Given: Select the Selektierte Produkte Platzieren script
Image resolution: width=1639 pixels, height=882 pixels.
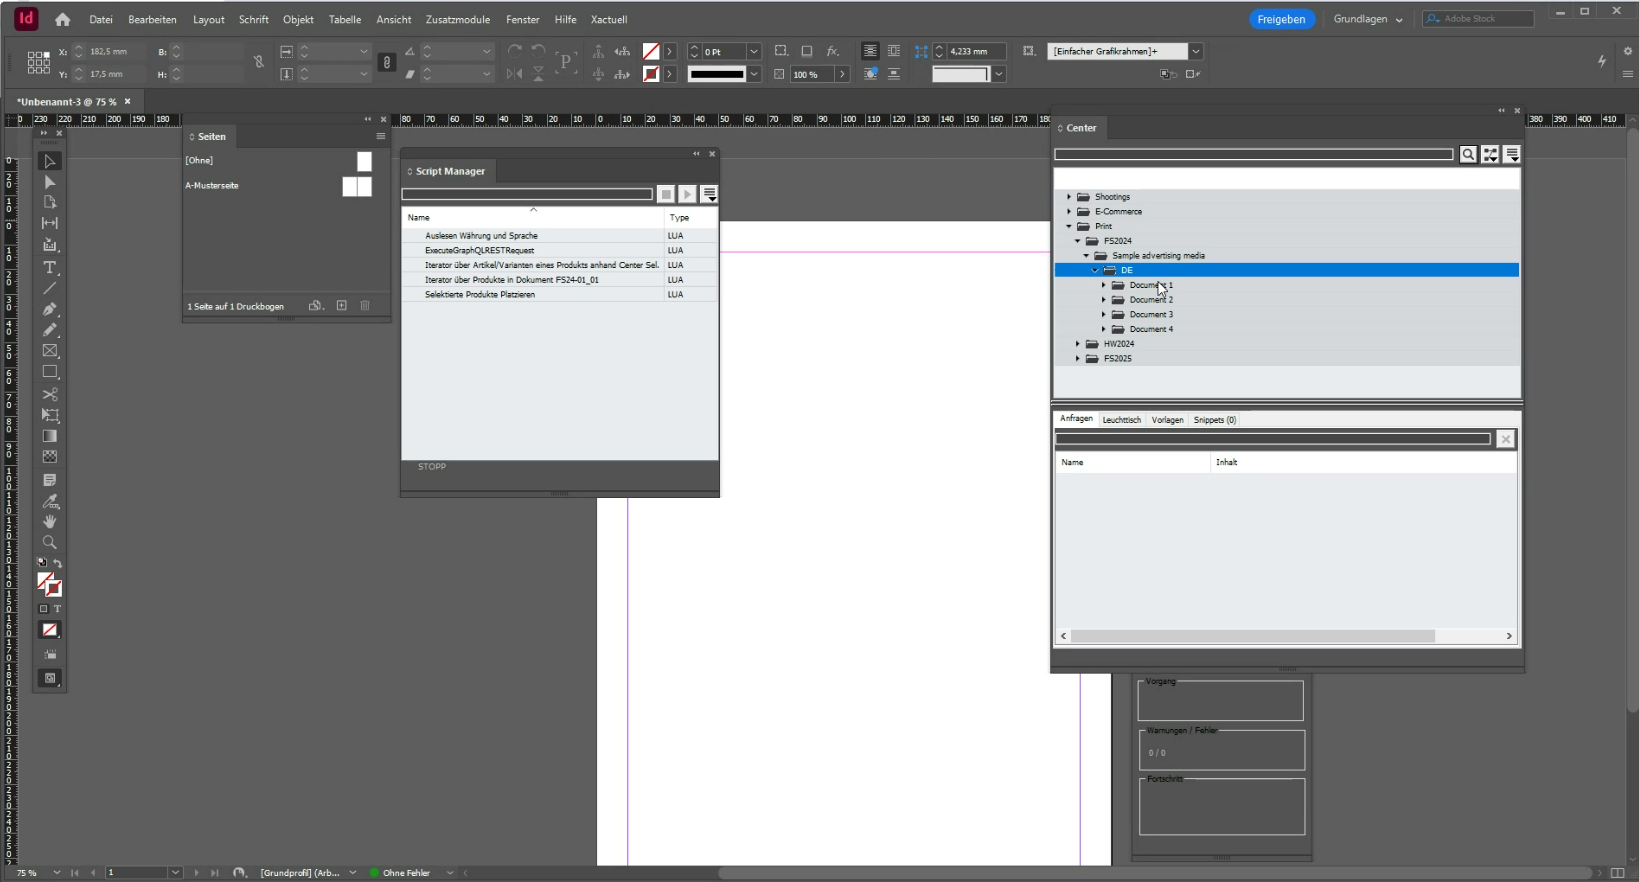Looking at the screenshot, I should pos(480,295).
